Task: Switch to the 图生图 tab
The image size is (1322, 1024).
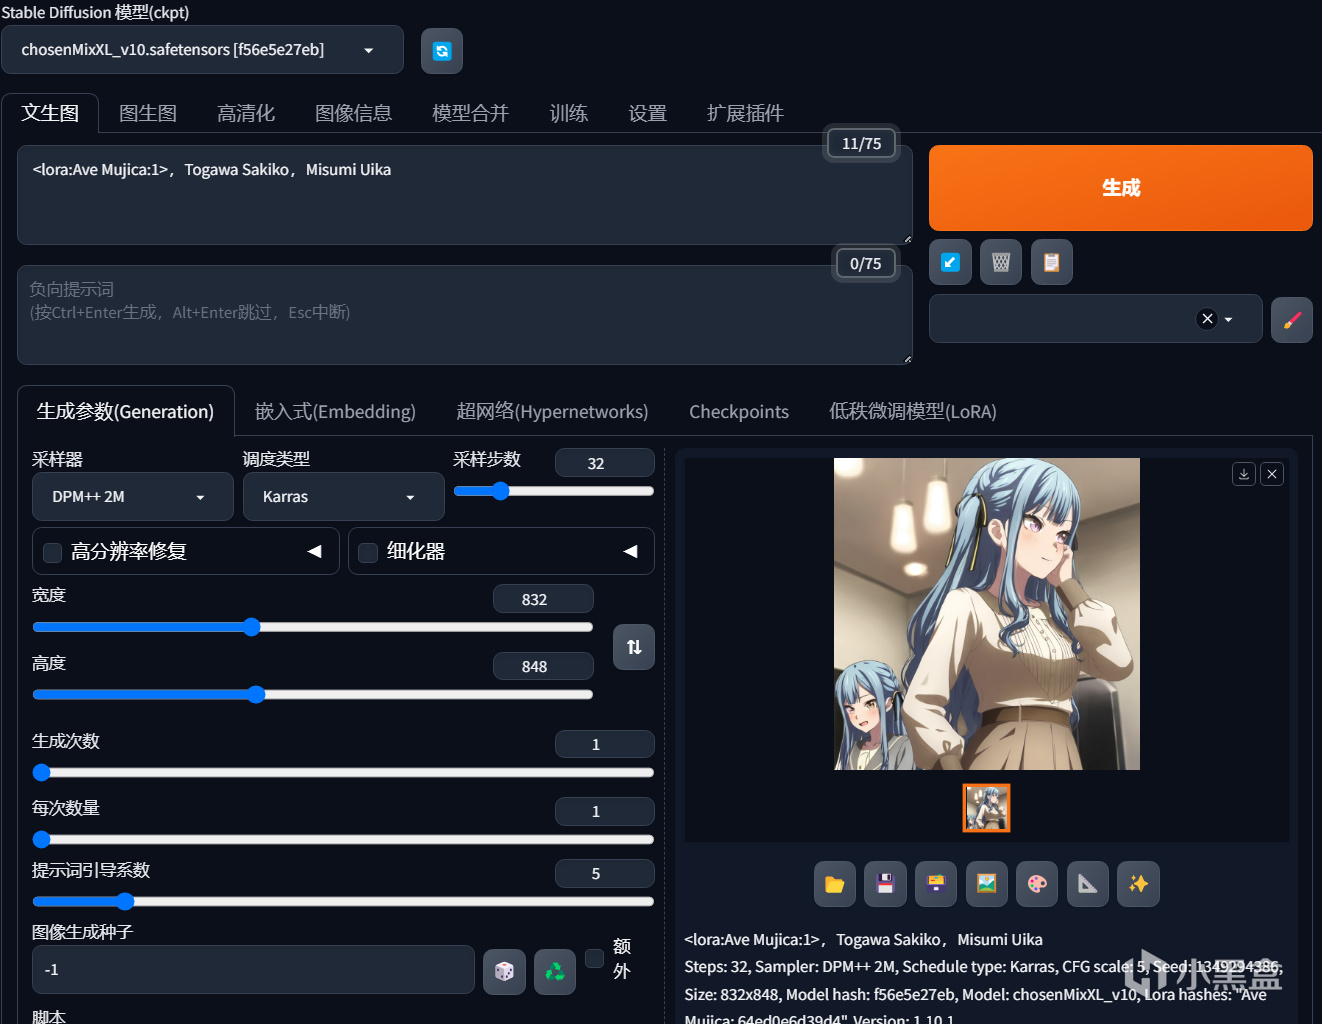Action: coord(148,113)
